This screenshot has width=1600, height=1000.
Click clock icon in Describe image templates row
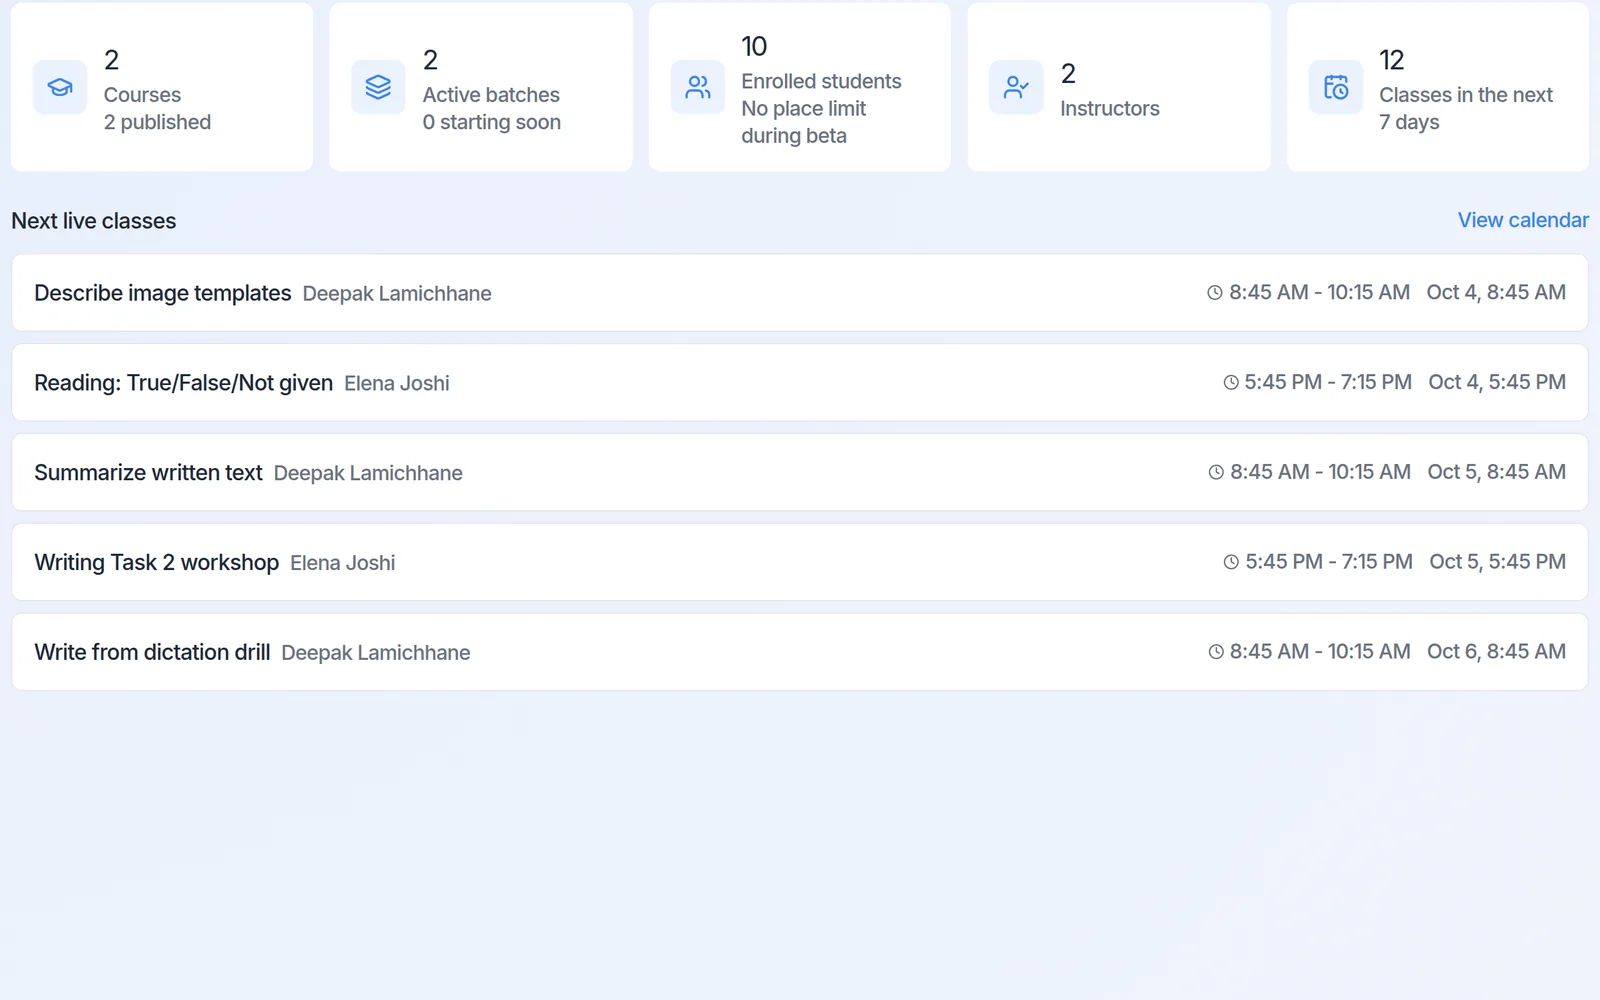click(1215, 293)
